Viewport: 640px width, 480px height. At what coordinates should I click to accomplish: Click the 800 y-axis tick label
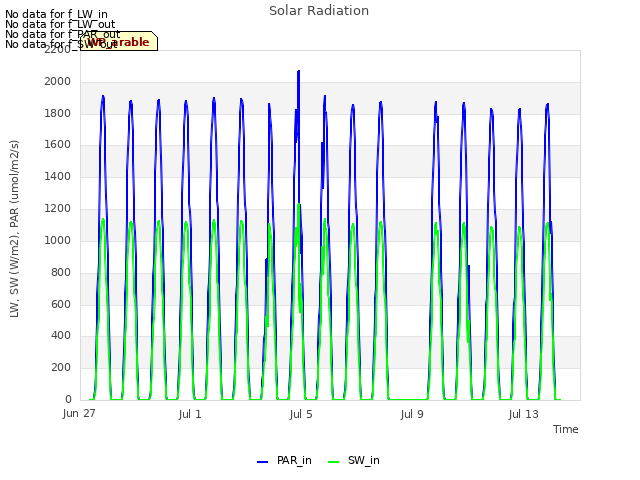coord(61,272)
